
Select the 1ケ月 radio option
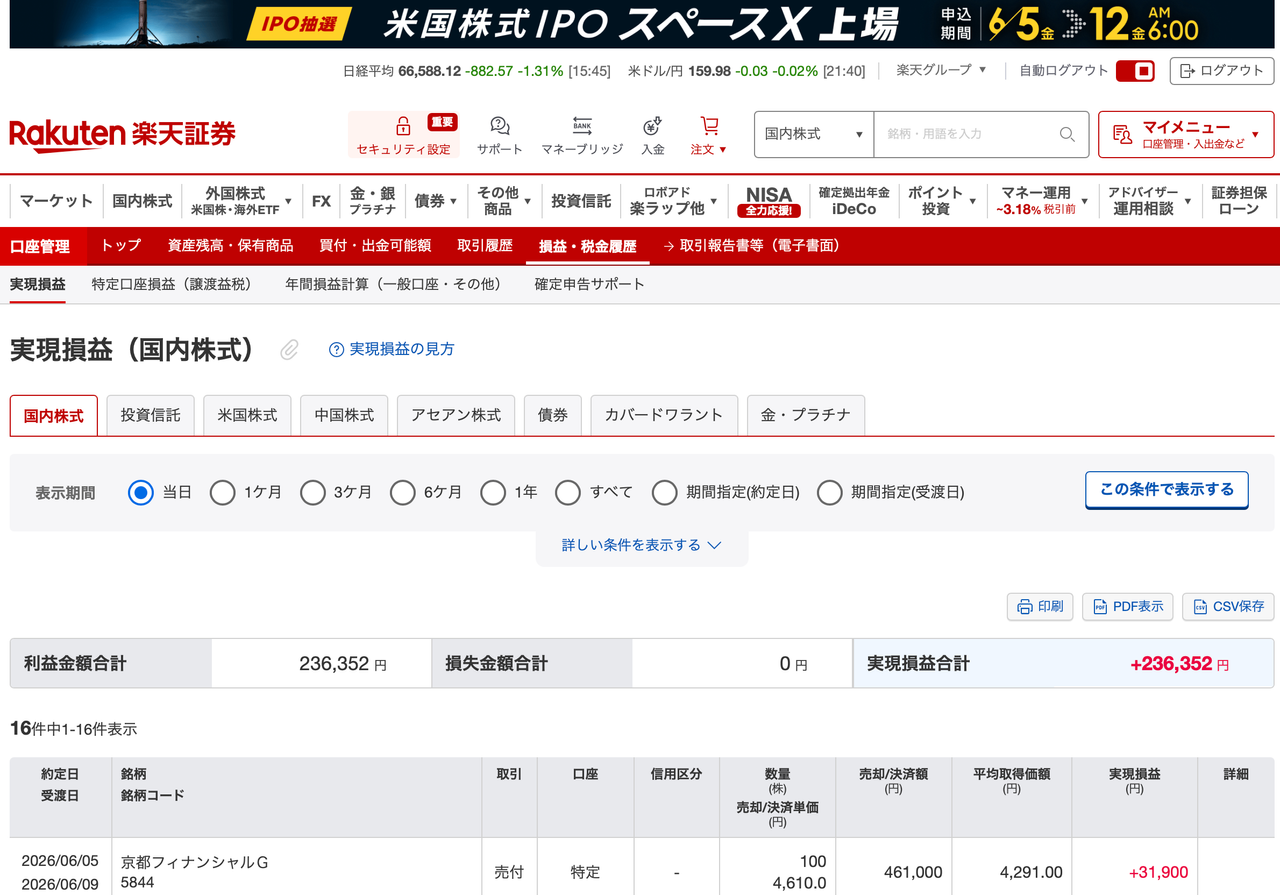tap(222, 492)
